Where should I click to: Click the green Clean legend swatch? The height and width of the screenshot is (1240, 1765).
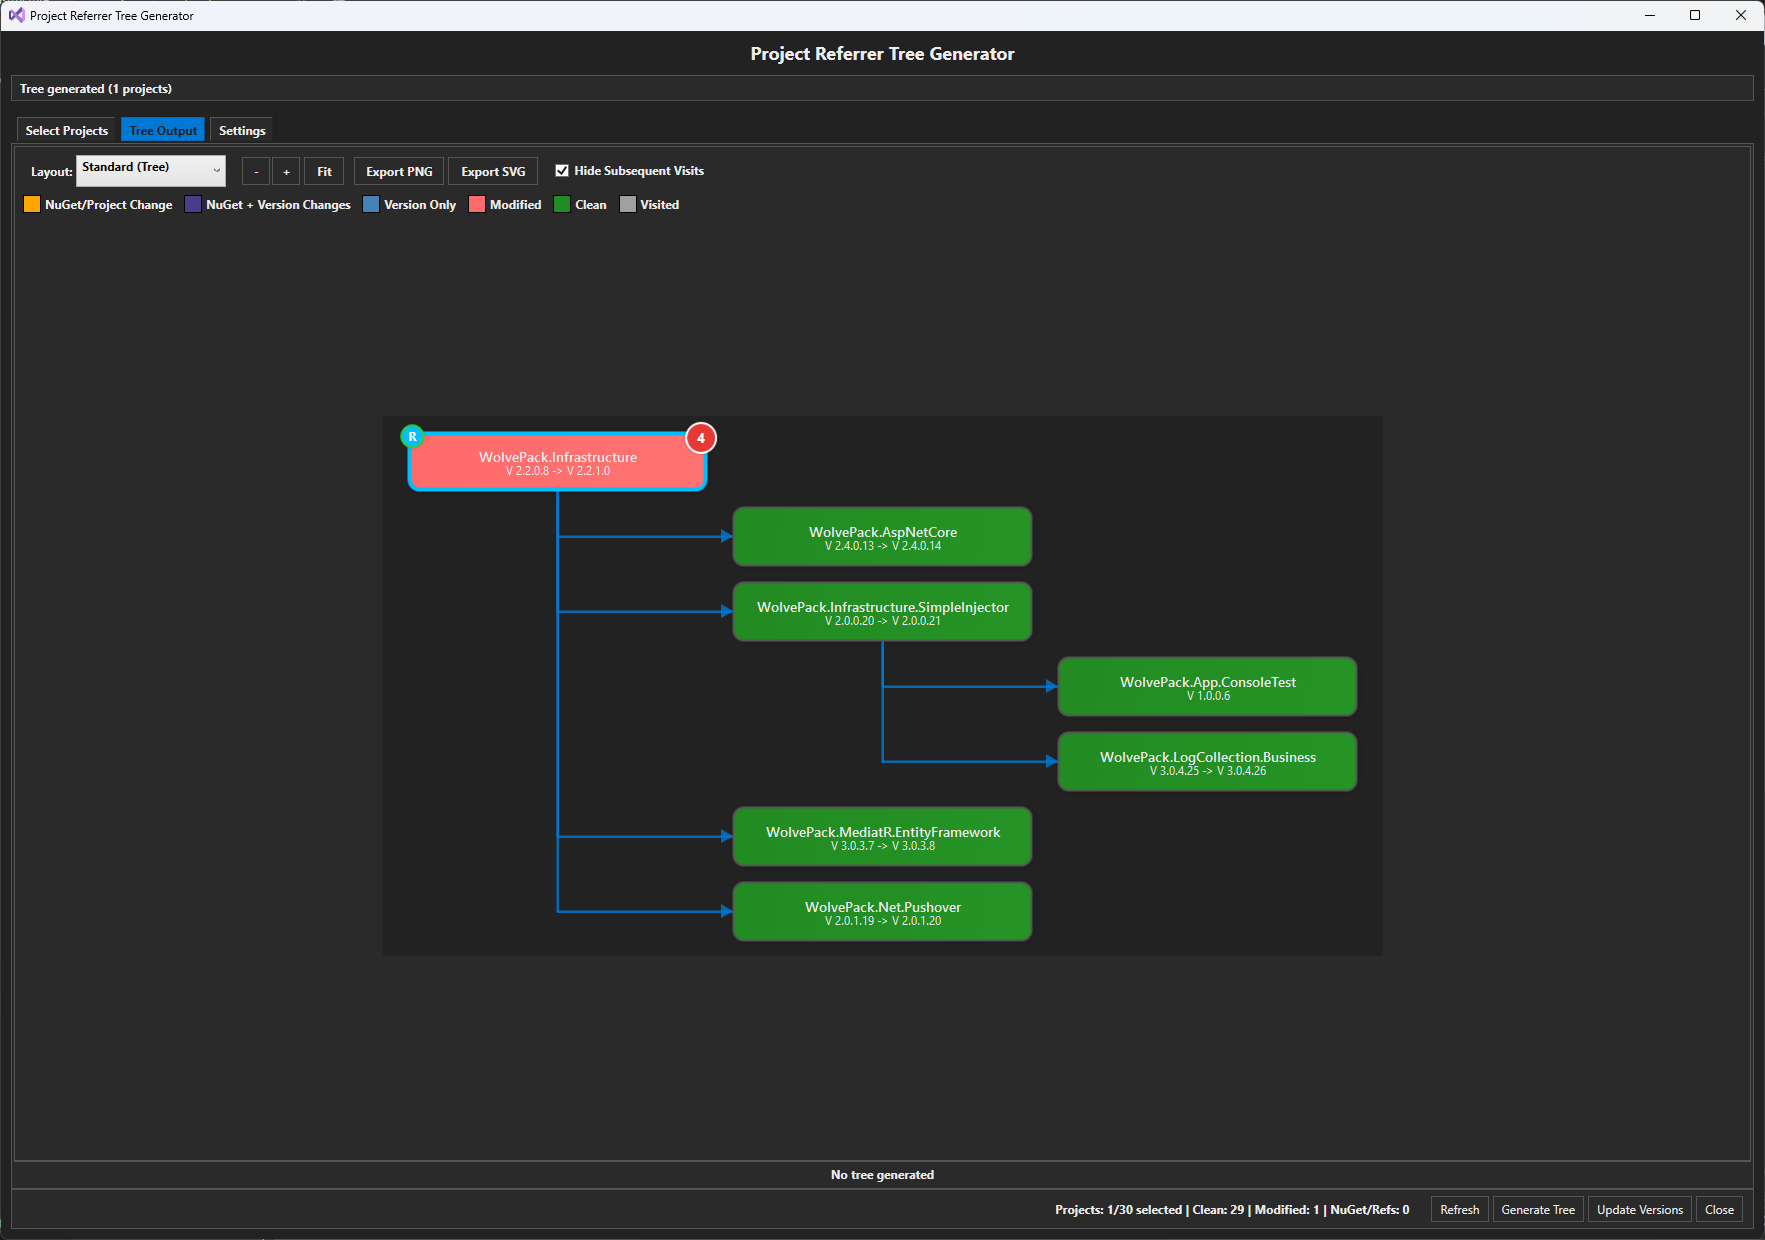pyautogui.click(x=563, y=204)
